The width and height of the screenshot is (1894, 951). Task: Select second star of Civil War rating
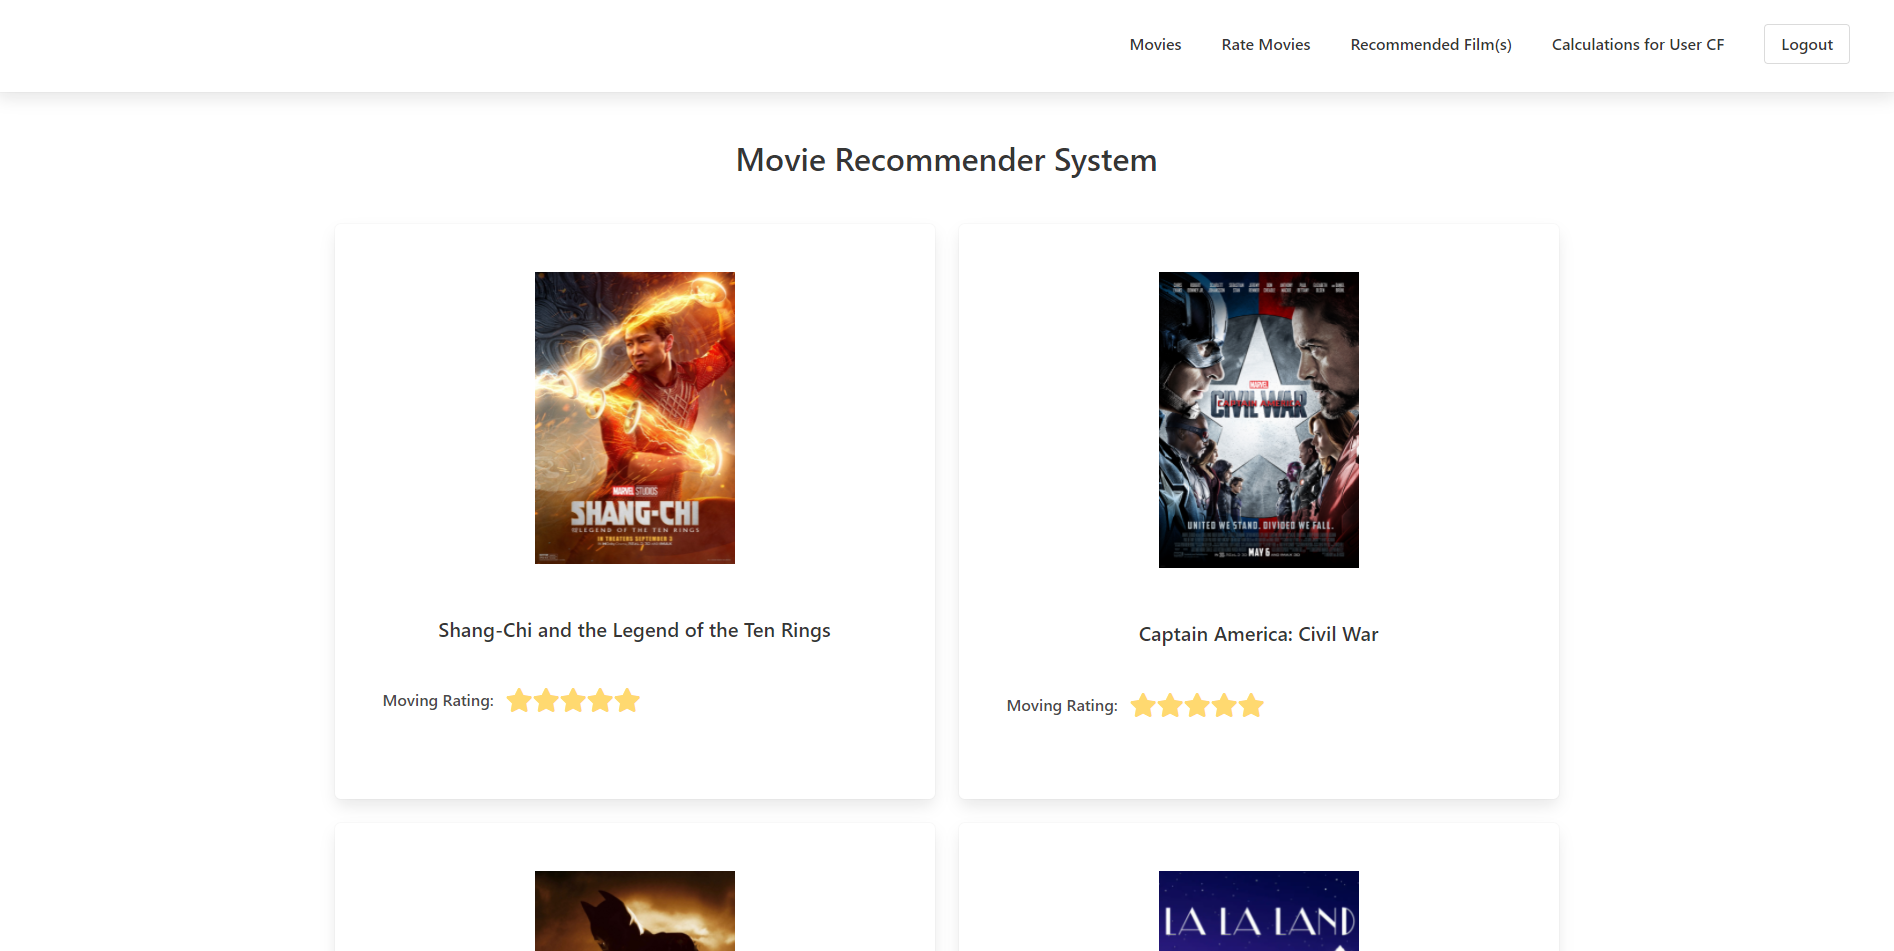[x=1170, y=705]
